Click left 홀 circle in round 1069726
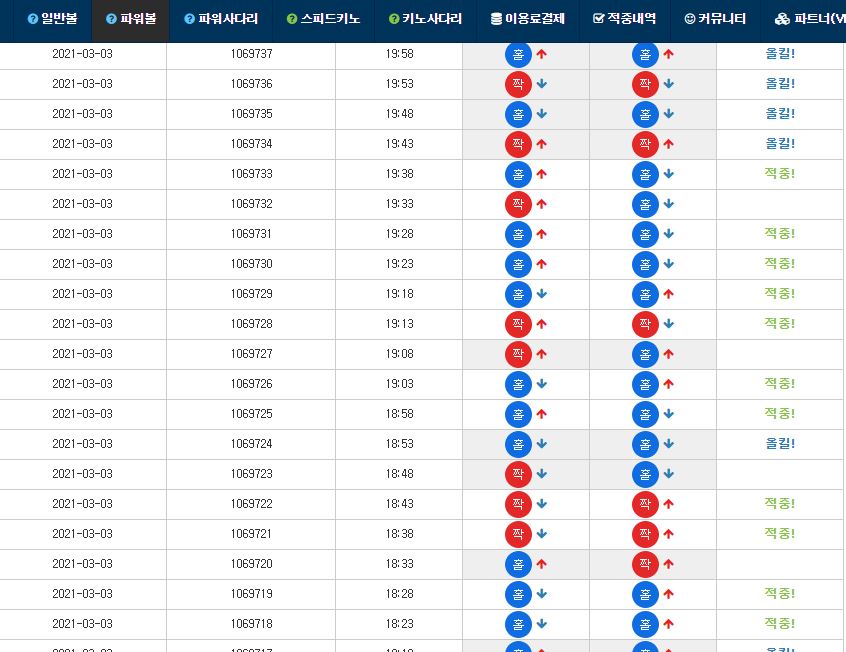The height and width of the screenshot is (652, 846). [518, 384]
